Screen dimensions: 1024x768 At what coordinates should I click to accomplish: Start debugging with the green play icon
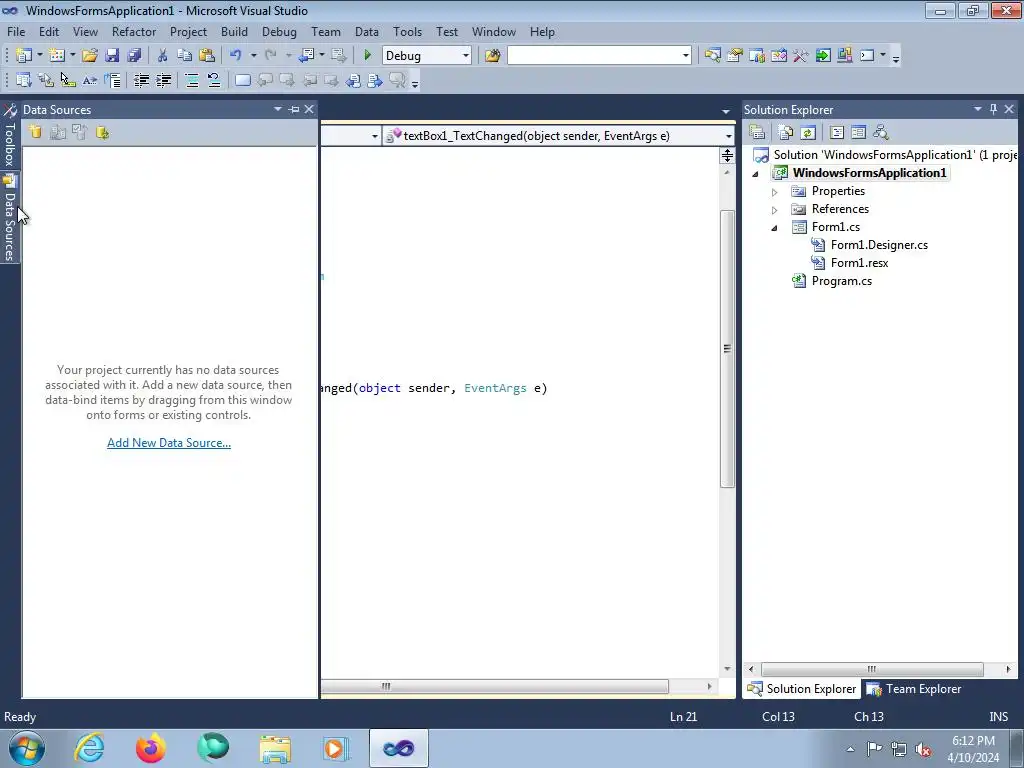367,56
